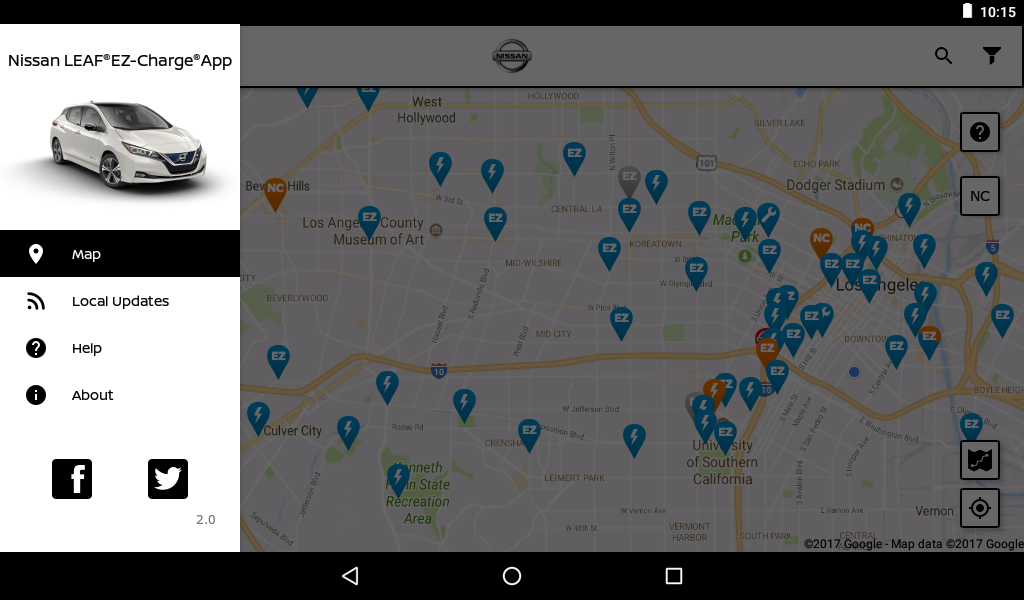Select the gray EZ pin near N Wilton Pl
The height and width of the screenshot is (600, 1024).
coord(629,181)
